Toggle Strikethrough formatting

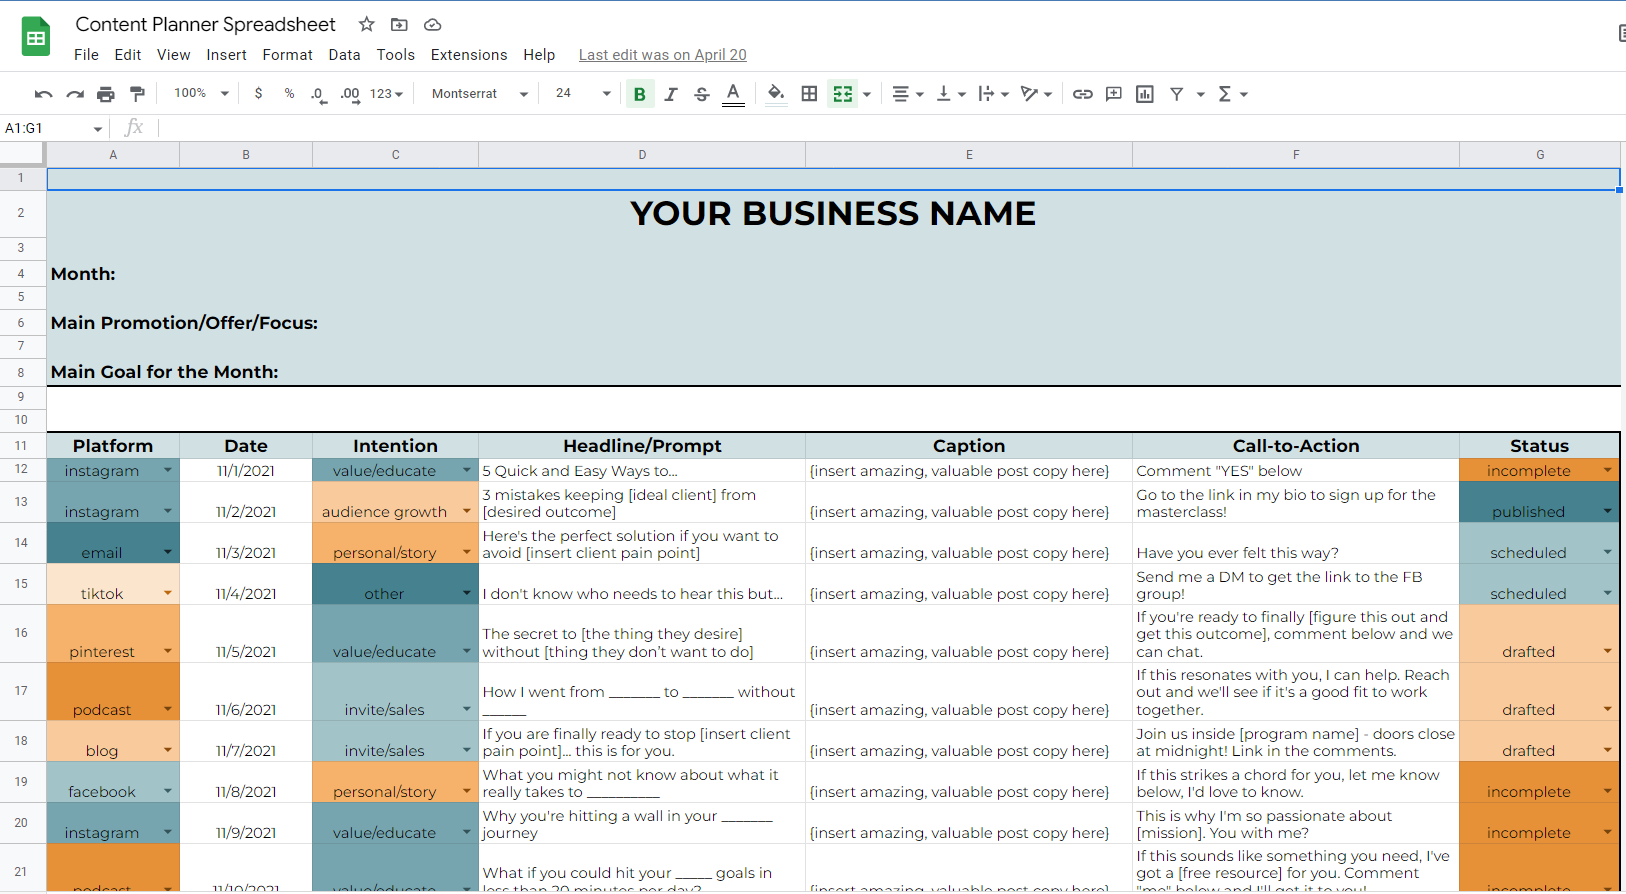click(x=702, y=94)
